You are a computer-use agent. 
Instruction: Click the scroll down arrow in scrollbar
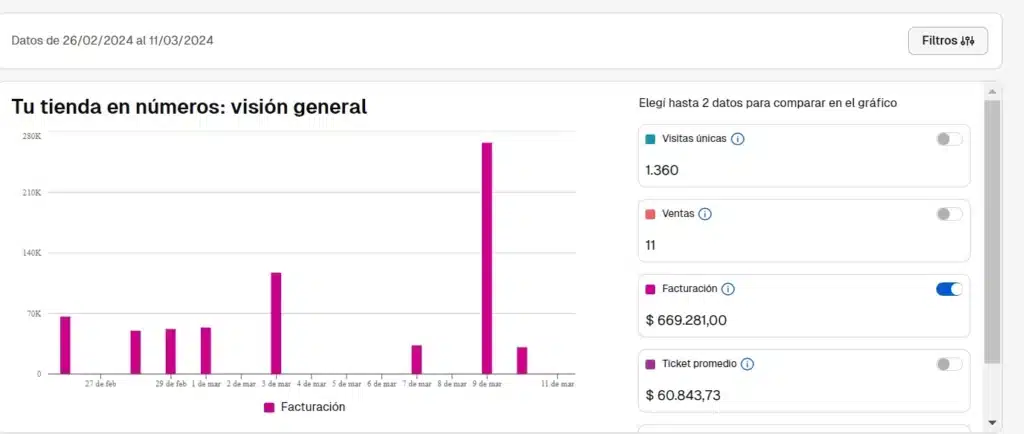991,422
